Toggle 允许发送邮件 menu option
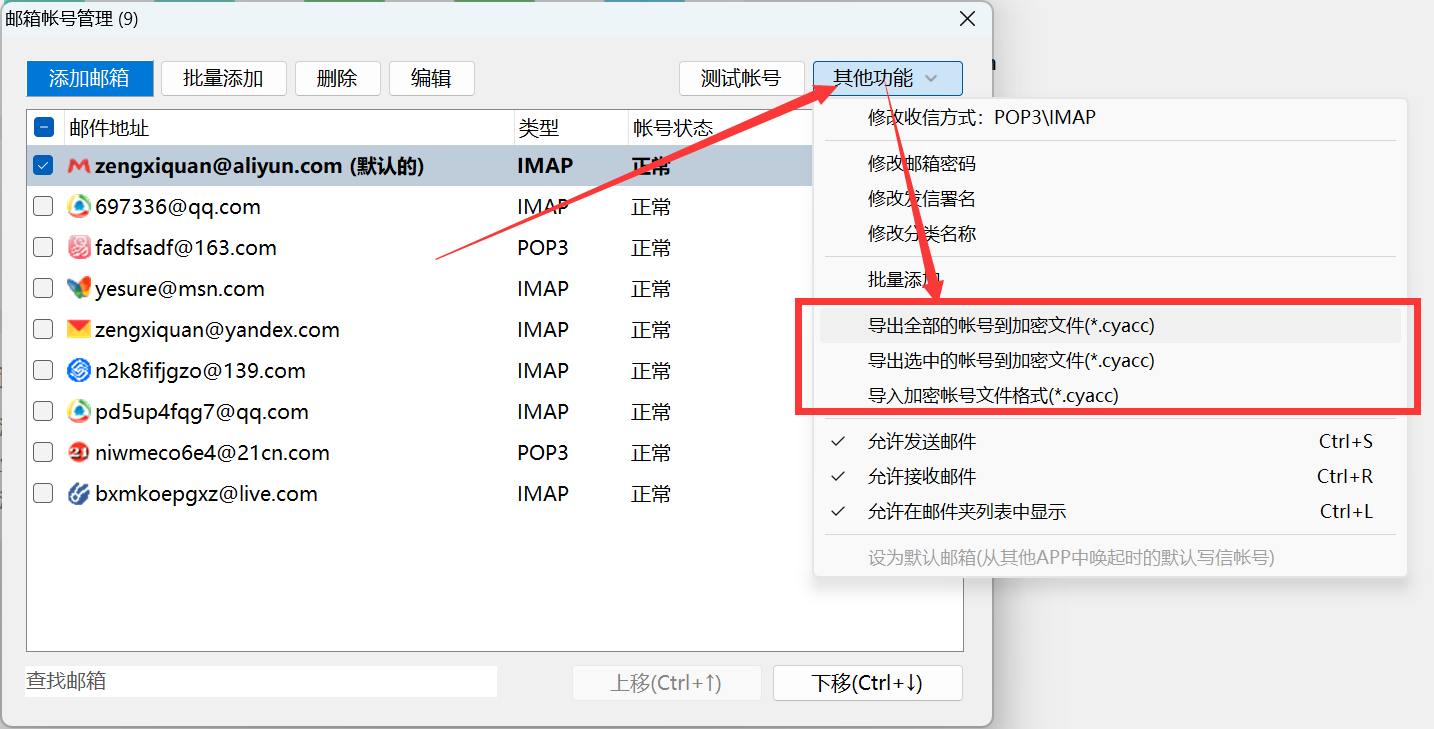 coord(1110,442)
